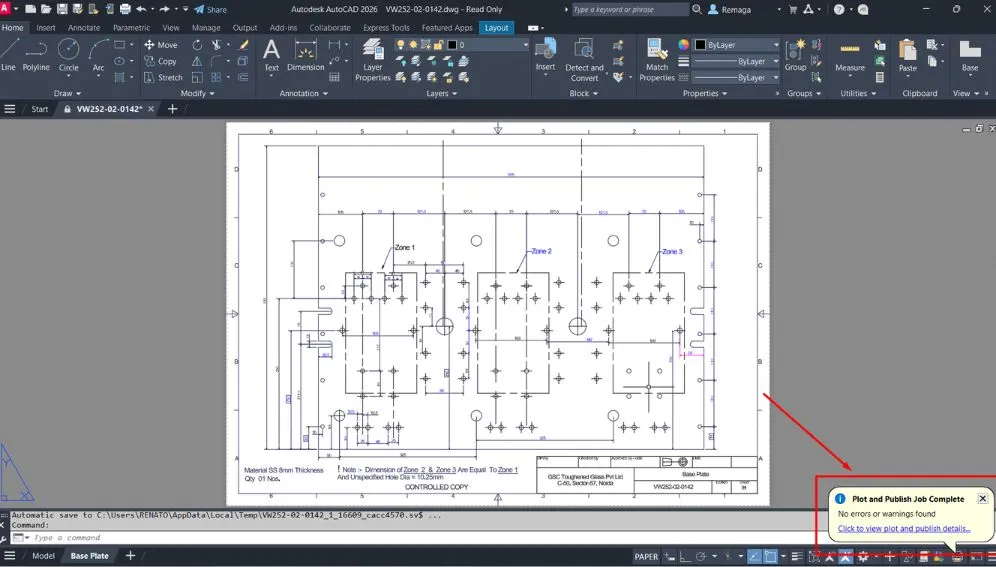This screenshot has height=567, width=996.
Task: Select the Circle tool
Action: click(68, 53)
